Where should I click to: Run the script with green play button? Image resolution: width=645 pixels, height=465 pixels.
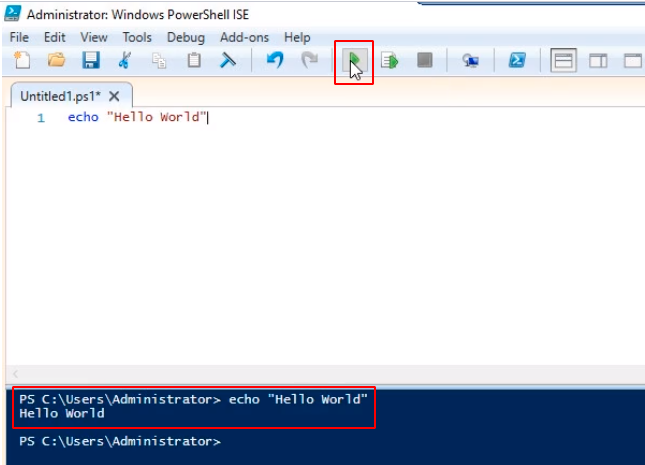[x=354, y=61]
